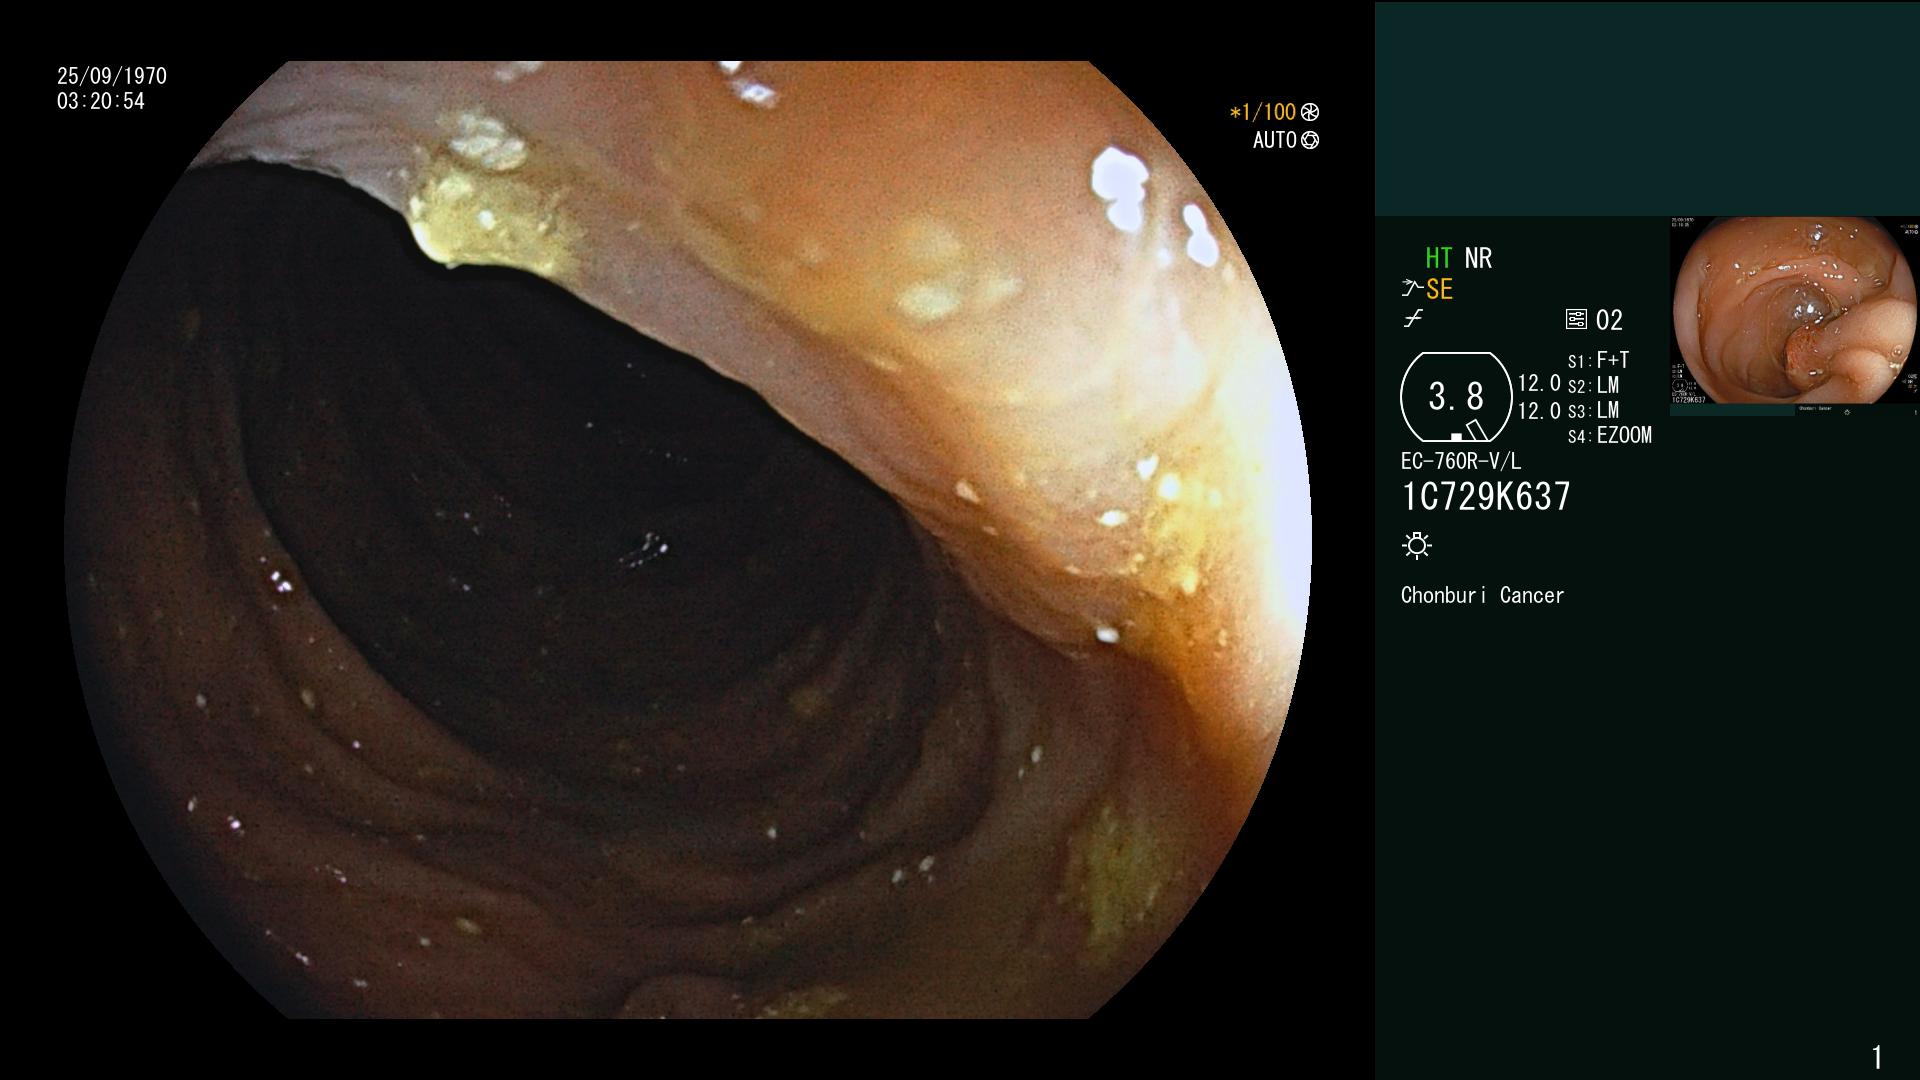
Task: Open the captured polyp image thumbnail
Action: pos(1794,316)
